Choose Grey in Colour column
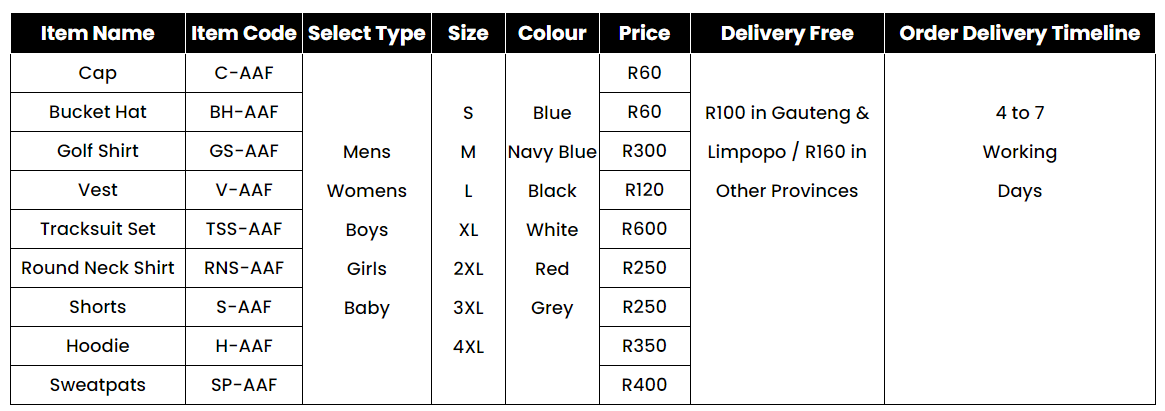Image resolution: width=1165 pixels, height=411 pixels. point(552,308)
